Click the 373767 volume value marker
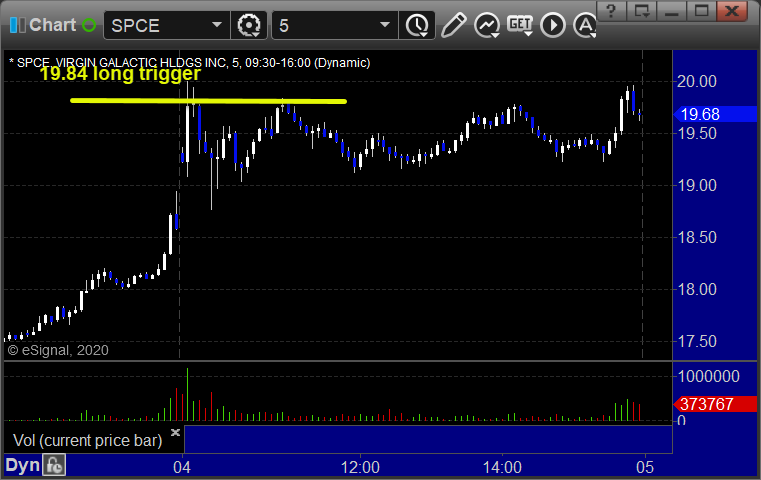Viewport: 761px width, 480px height. pos(715,404)
